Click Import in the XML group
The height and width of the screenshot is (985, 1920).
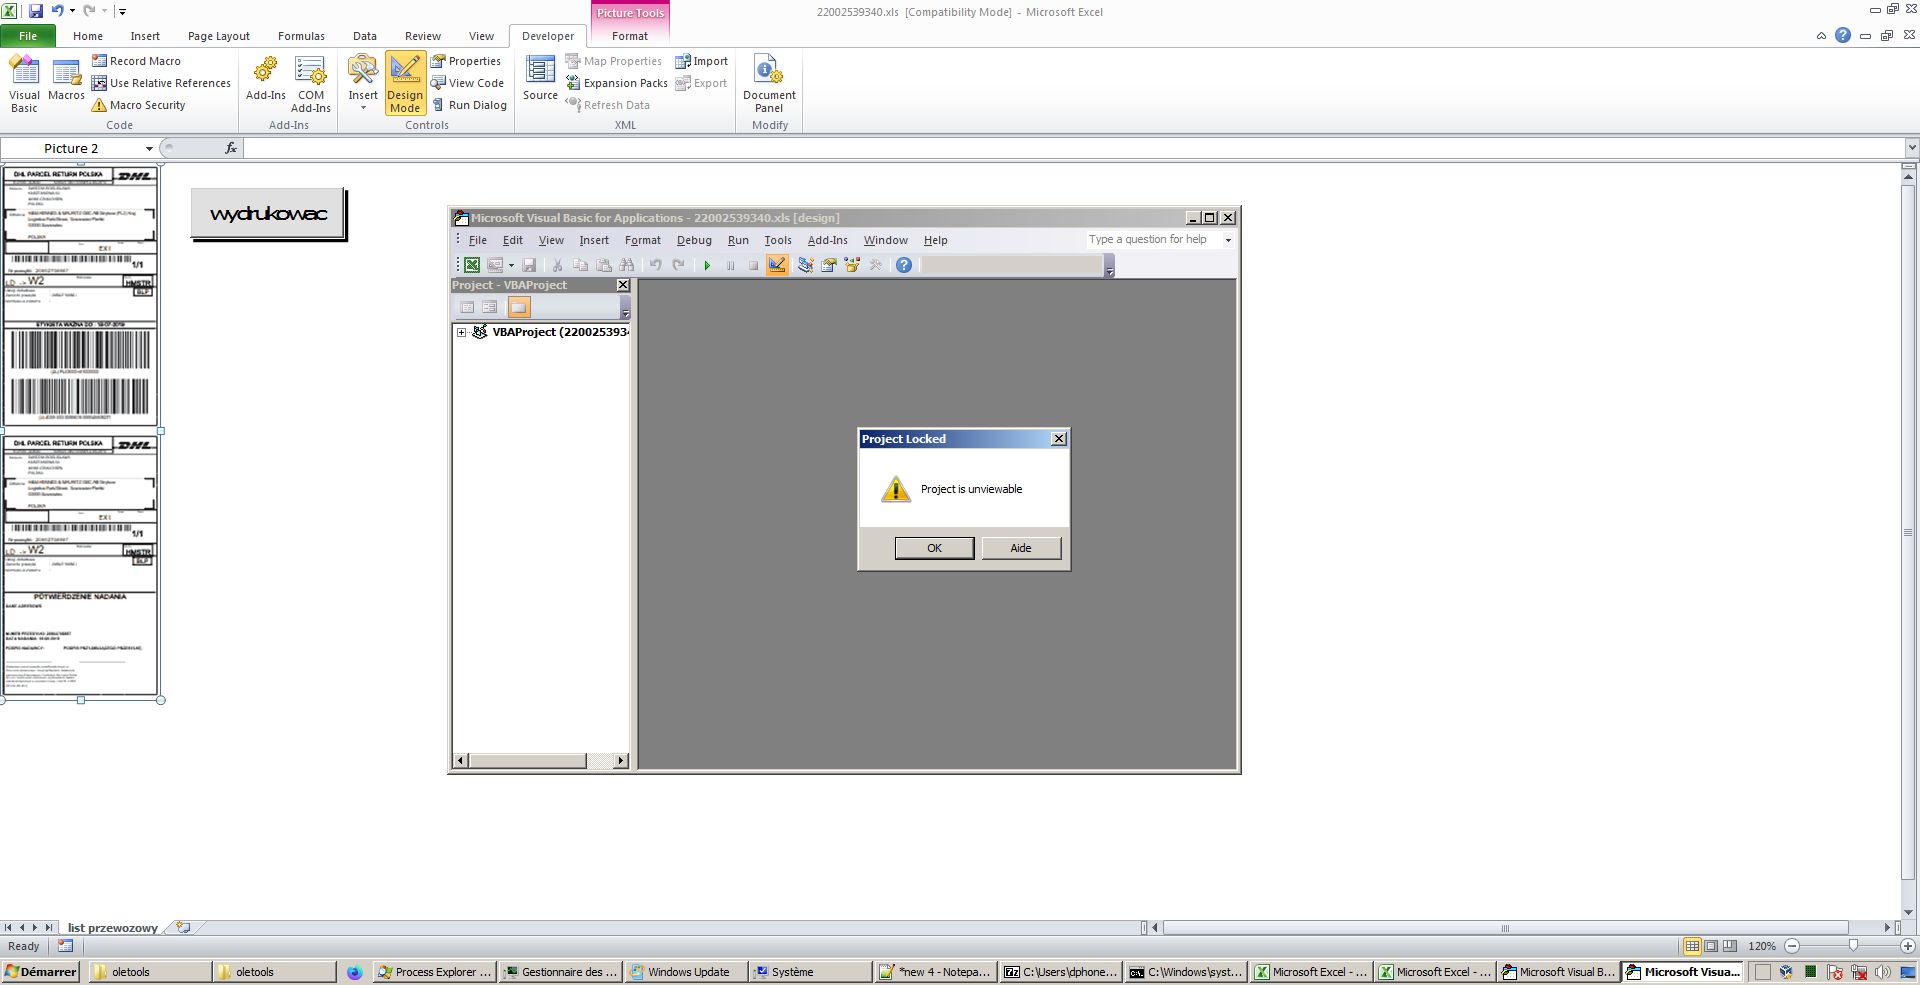click(701, 61)
